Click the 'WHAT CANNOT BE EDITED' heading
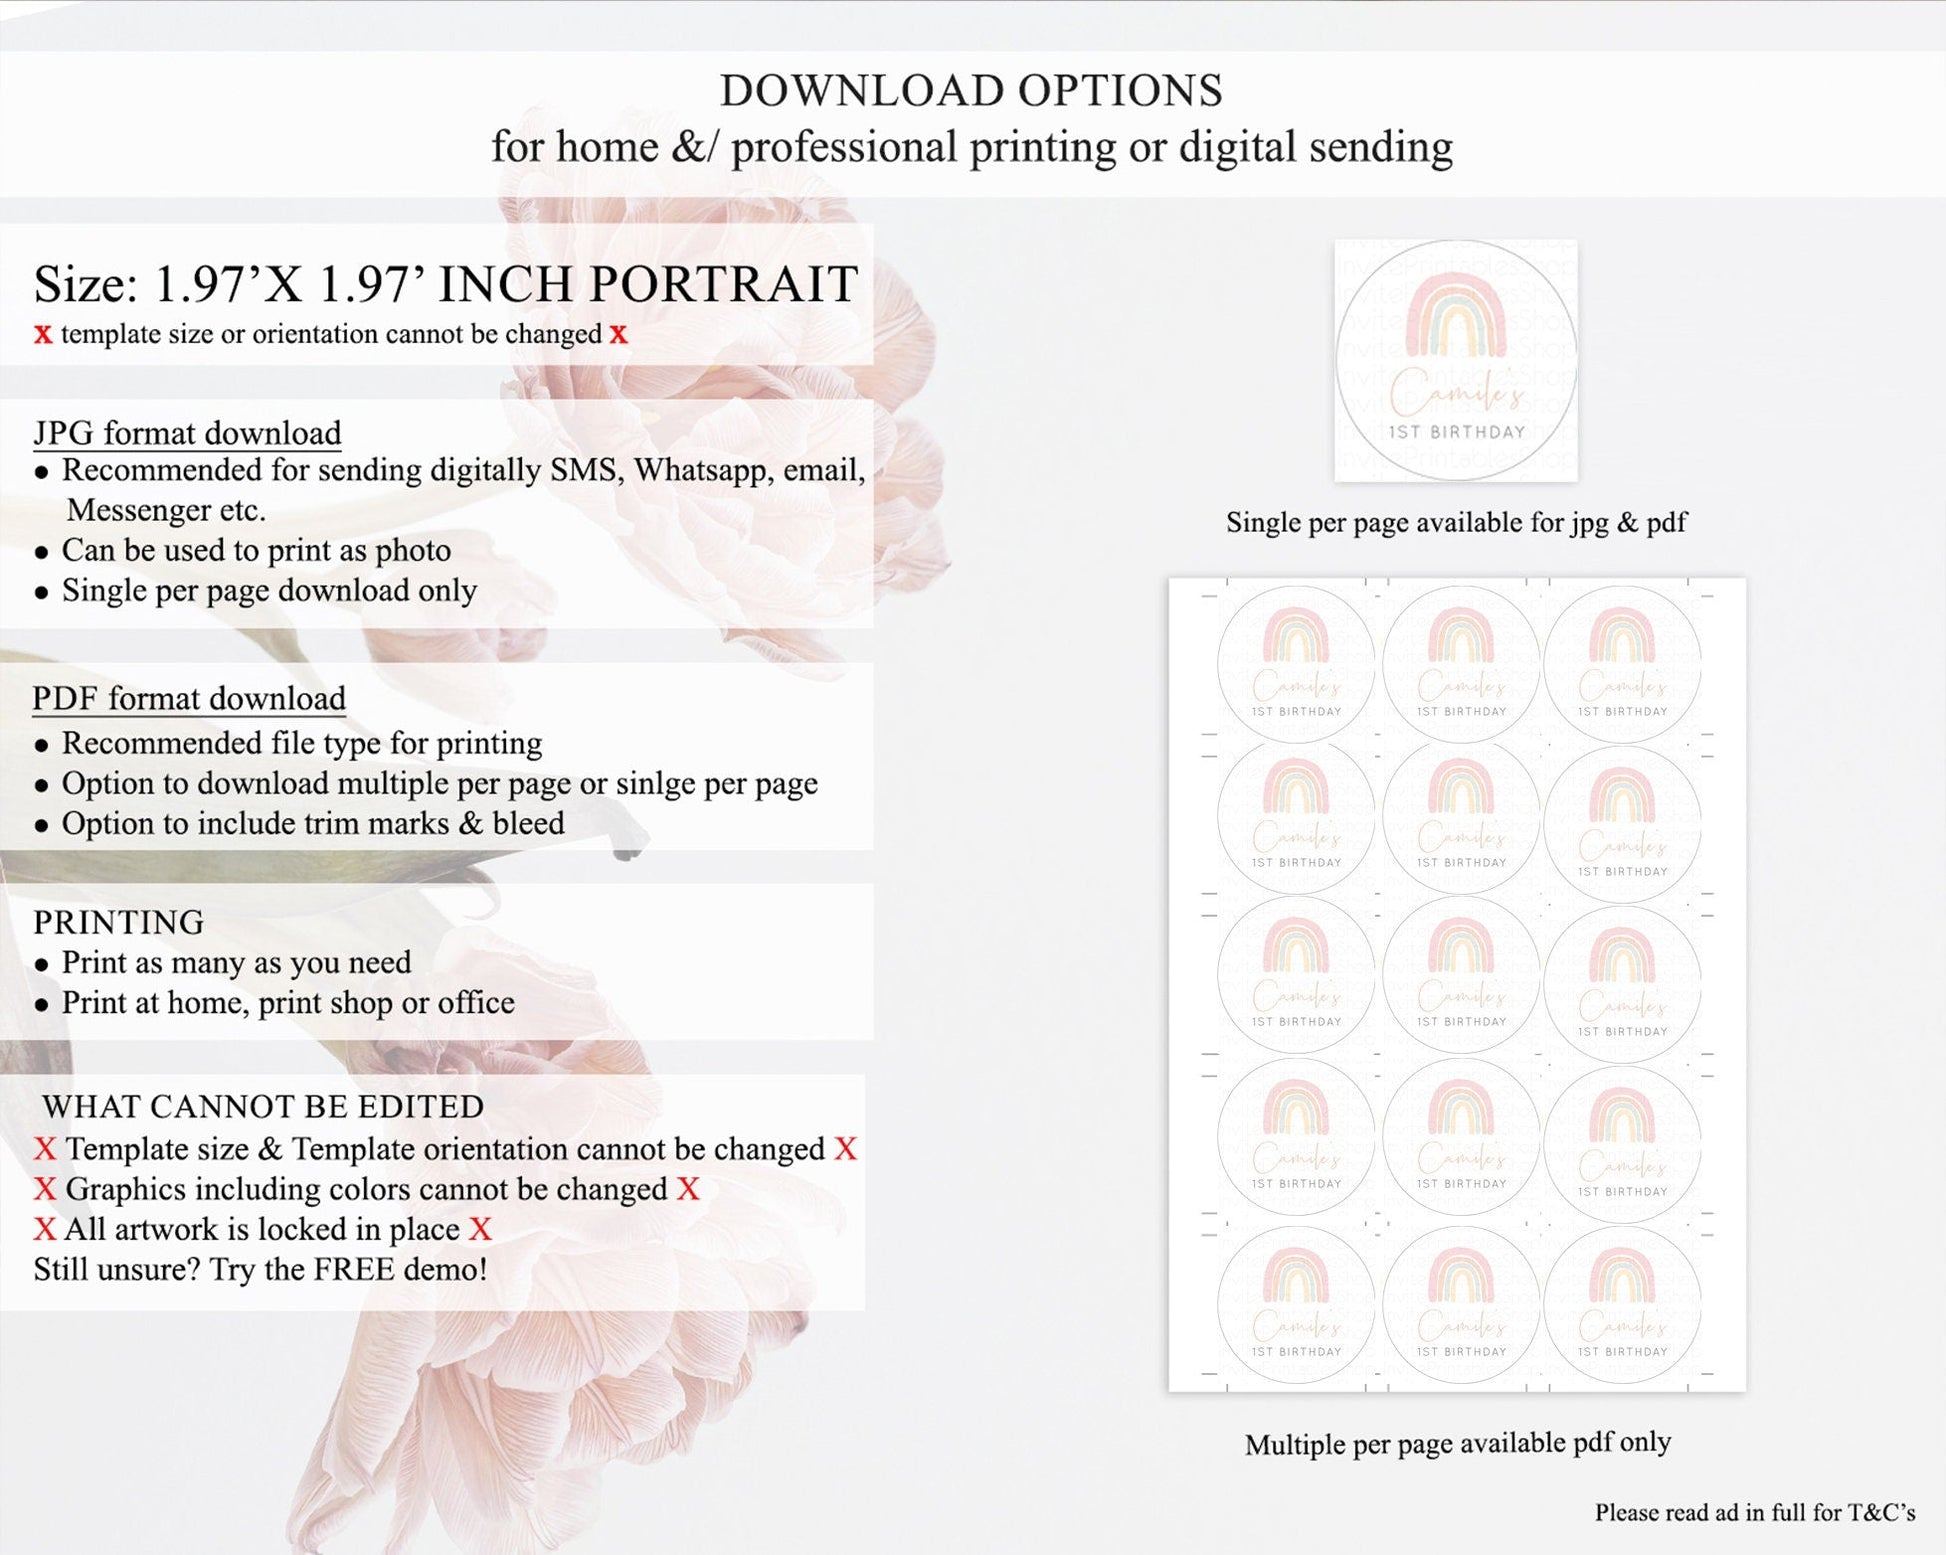 click(x=263, y=1107)
